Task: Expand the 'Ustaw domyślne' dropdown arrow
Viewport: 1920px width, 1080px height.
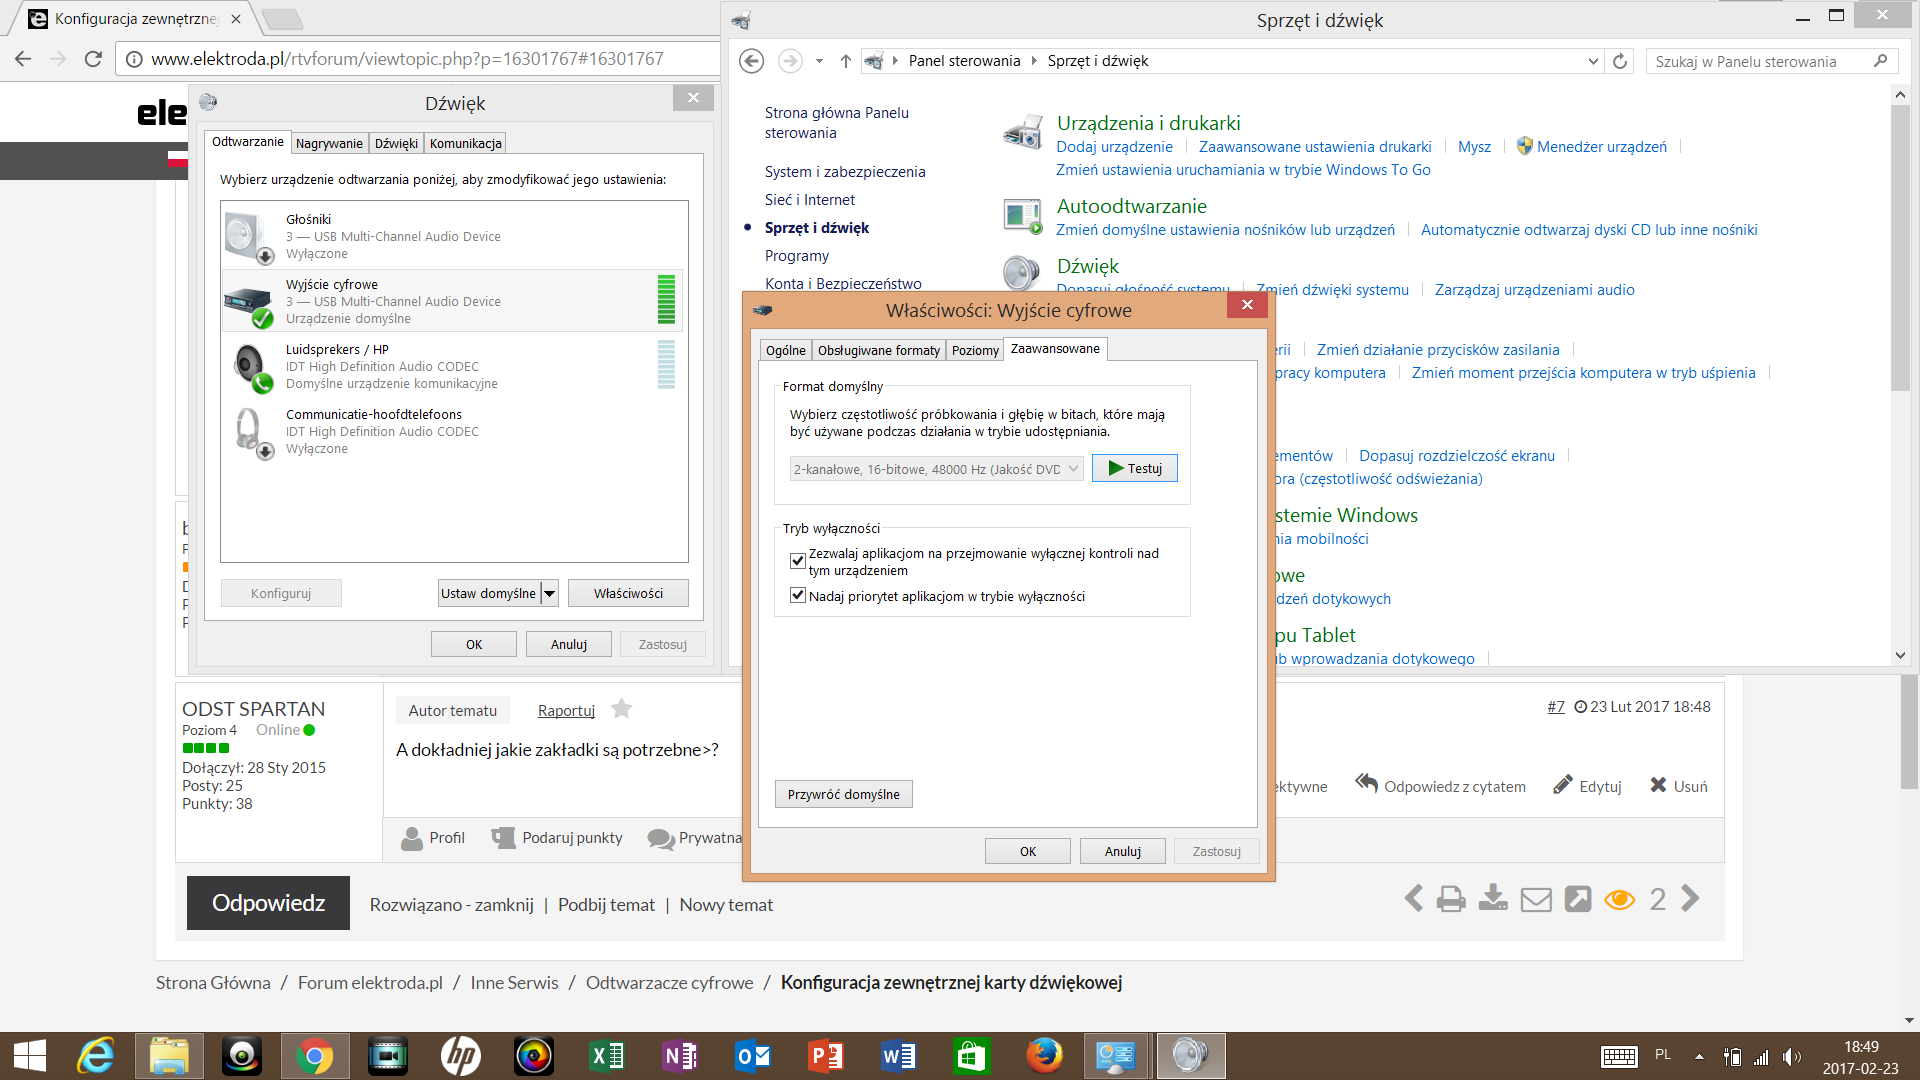Action: (x=549, y=593)
